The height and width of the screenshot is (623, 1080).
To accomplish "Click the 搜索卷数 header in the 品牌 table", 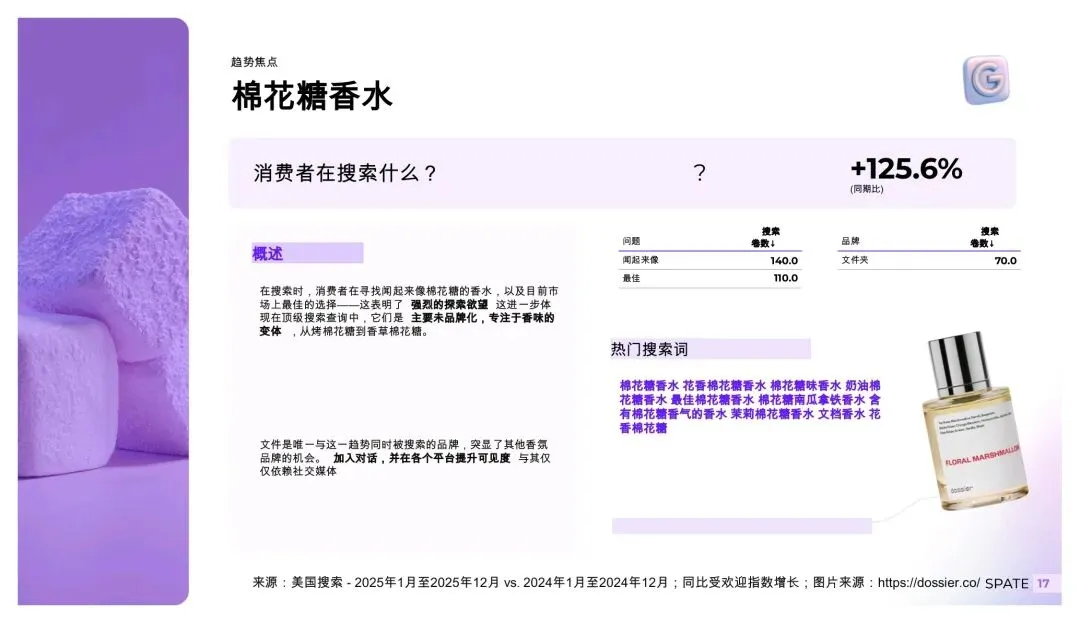I will pyautogui.click(x=985, y=237).
